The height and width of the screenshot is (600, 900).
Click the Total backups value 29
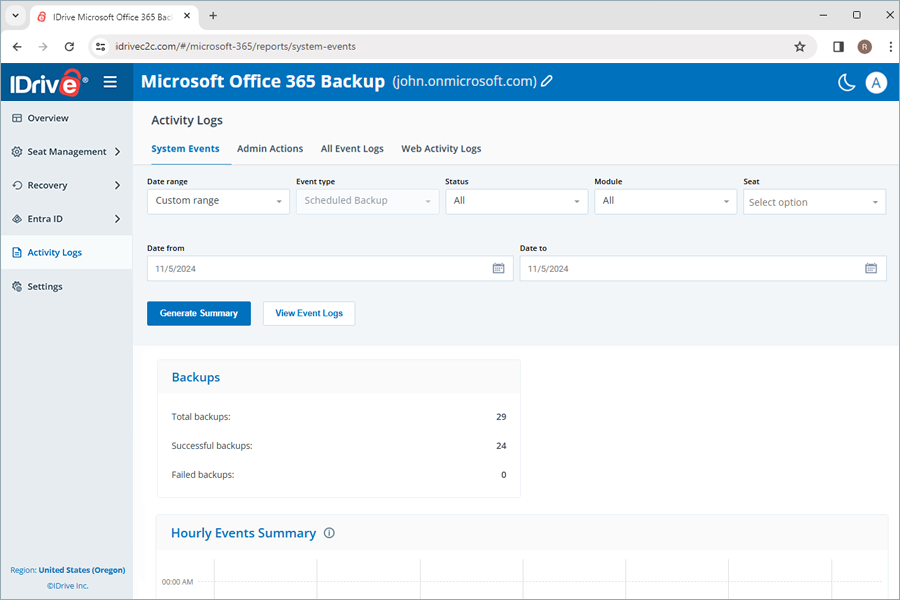point(501,417)
